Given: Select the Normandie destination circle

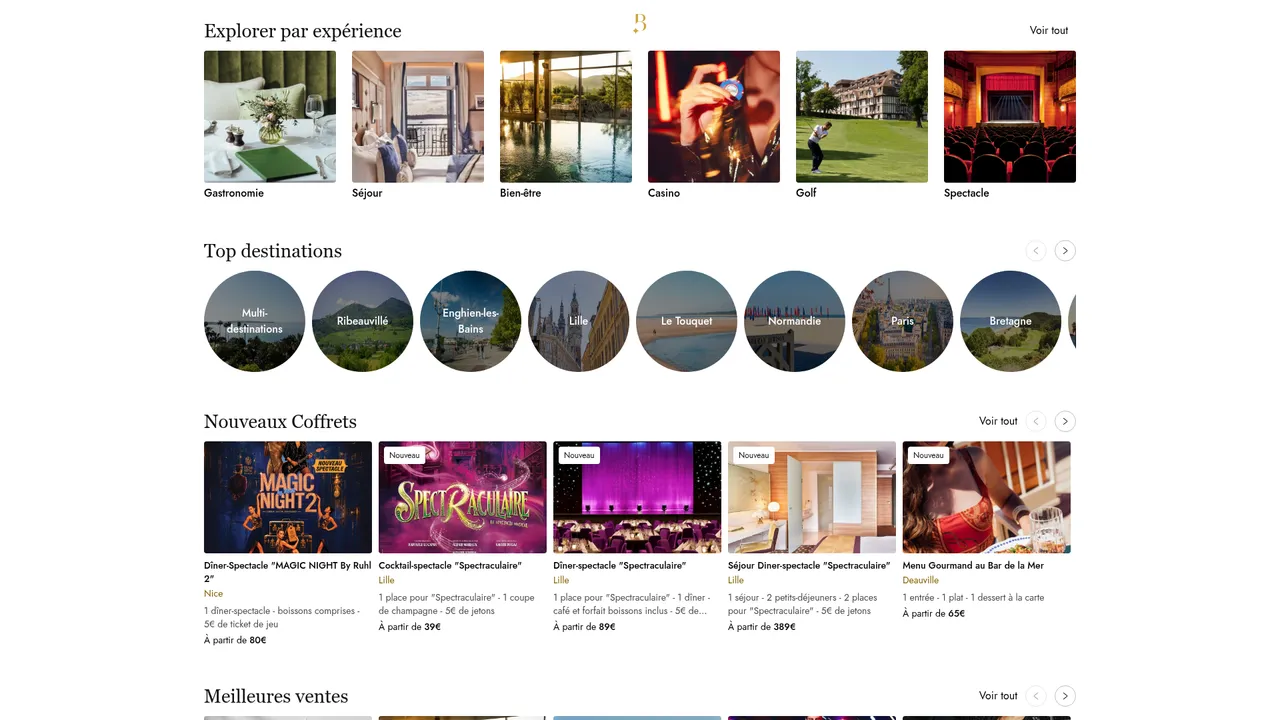Looking at the screenshot, I should [795, 321].
